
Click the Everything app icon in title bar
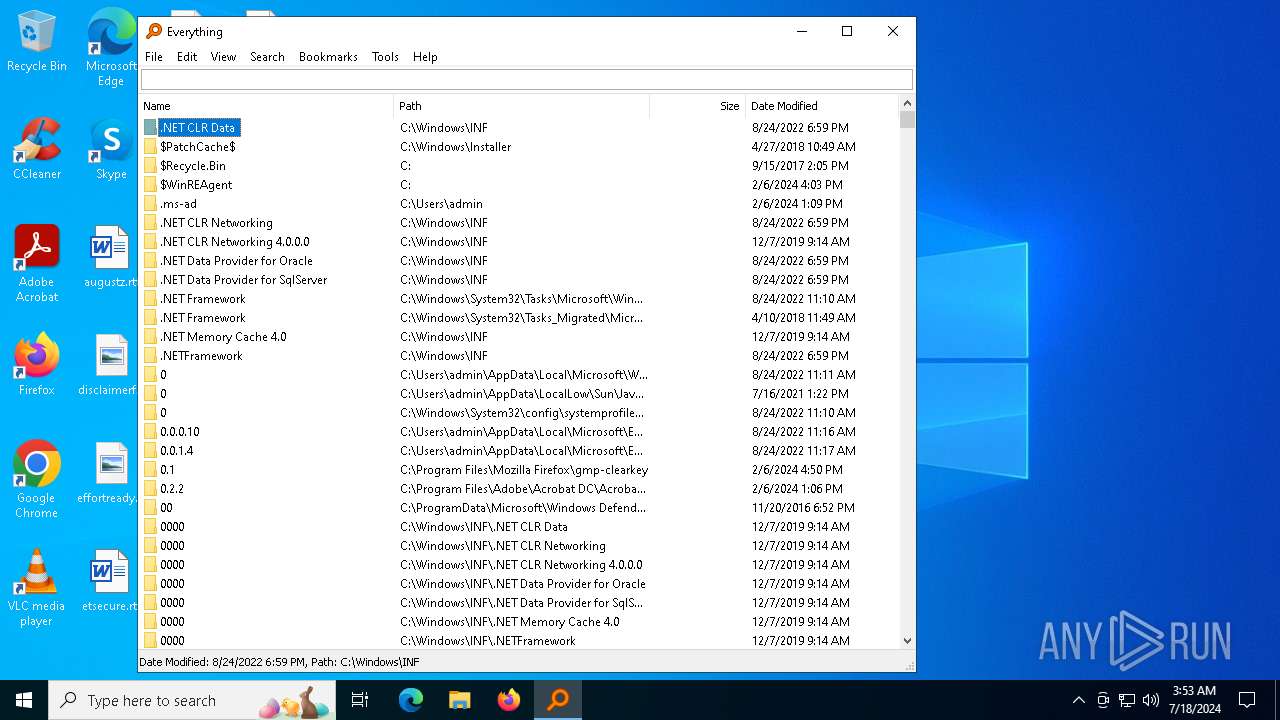(x=154, y=31)
